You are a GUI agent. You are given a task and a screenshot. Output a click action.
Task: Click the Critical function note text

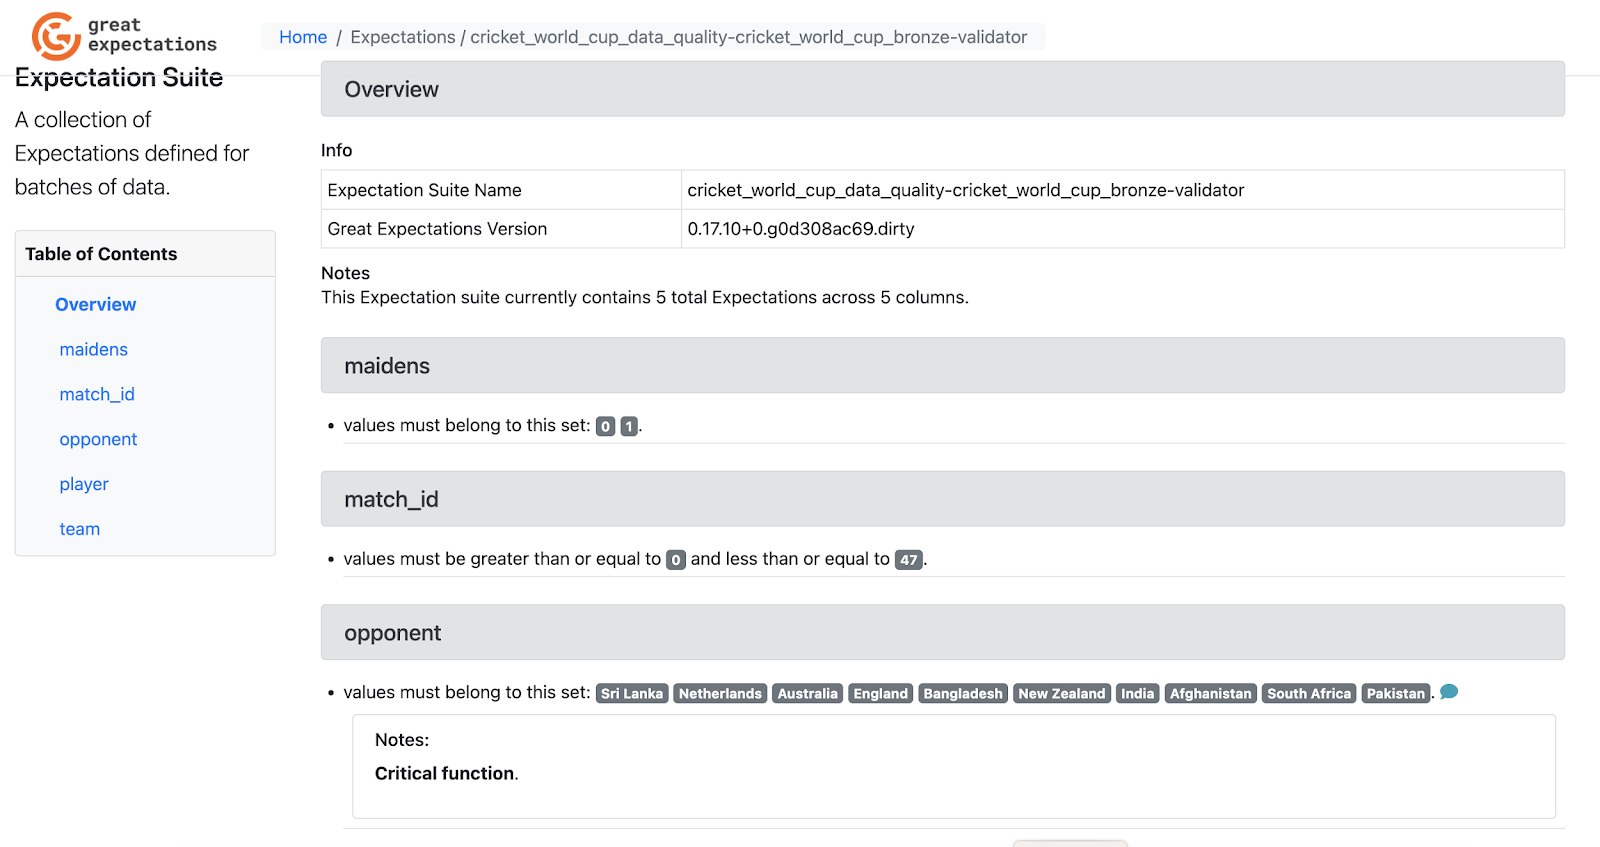click(x=446, y=773)
